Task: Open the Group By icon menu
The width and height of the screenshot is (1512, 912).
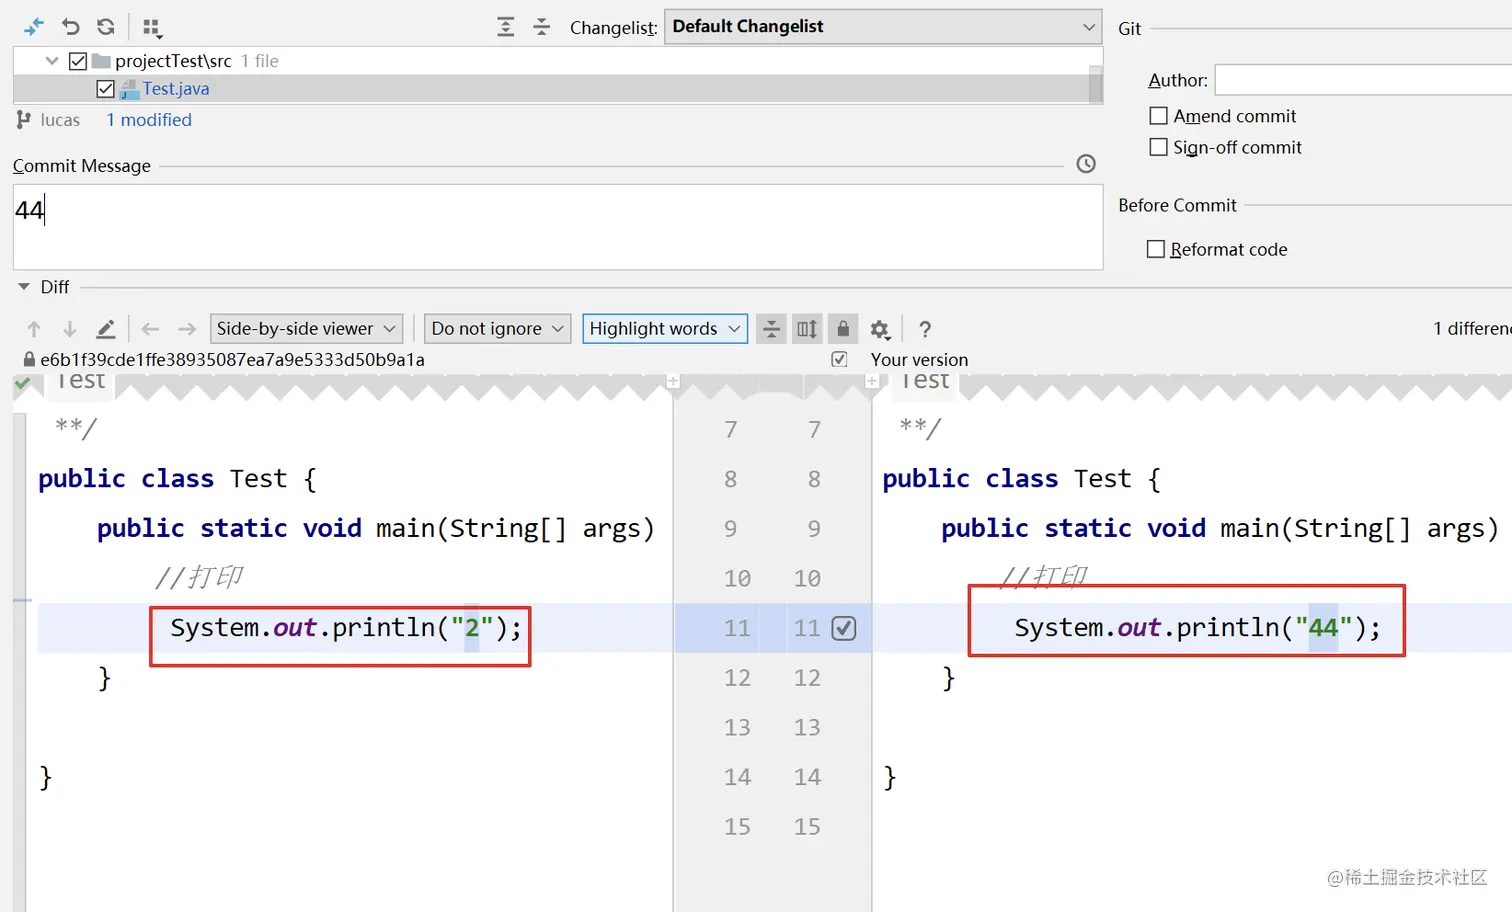Action: coord(152,27)
